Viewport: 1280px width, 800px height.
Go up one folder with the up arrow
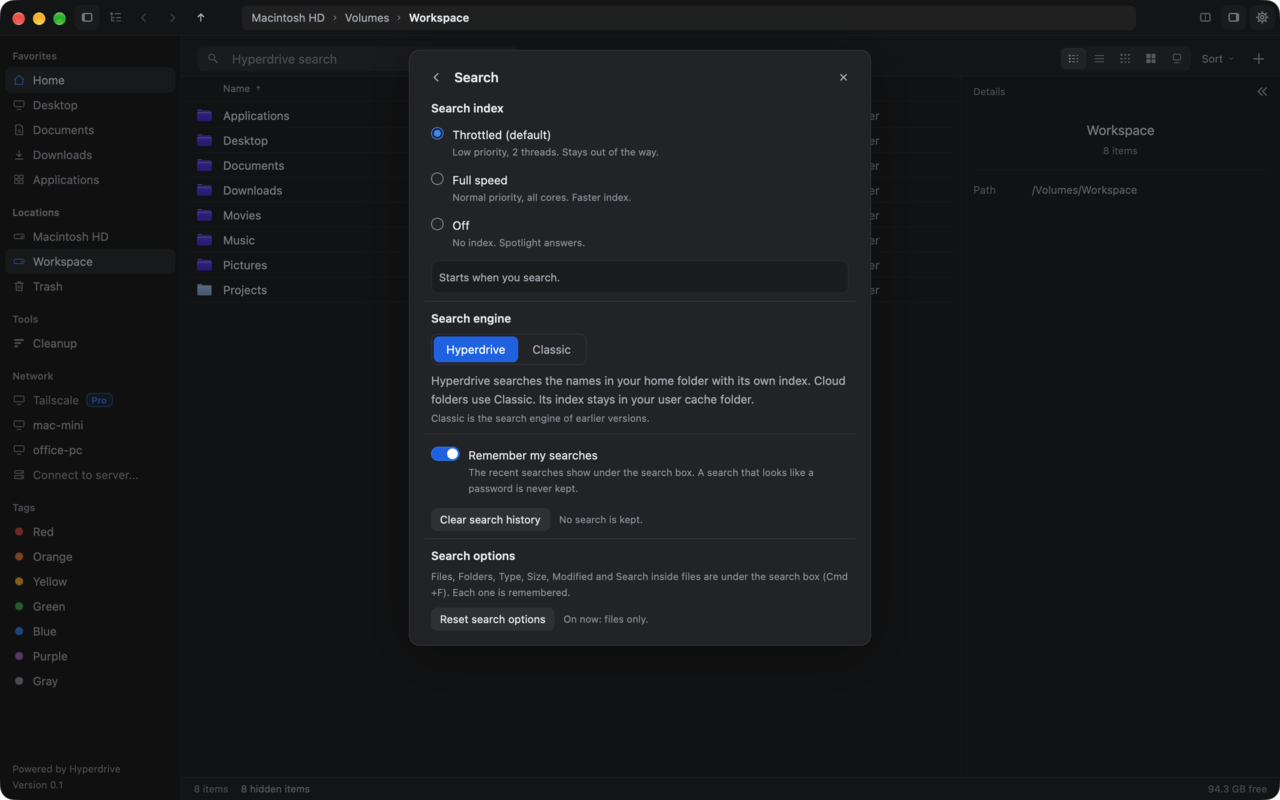[x=201, y=18]
